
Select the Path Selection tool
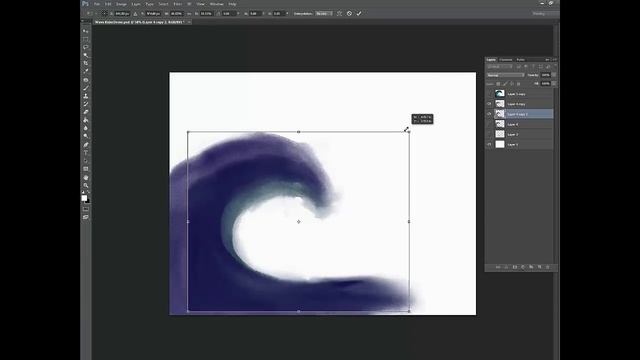pyautogui.click(x=86, y=161)
